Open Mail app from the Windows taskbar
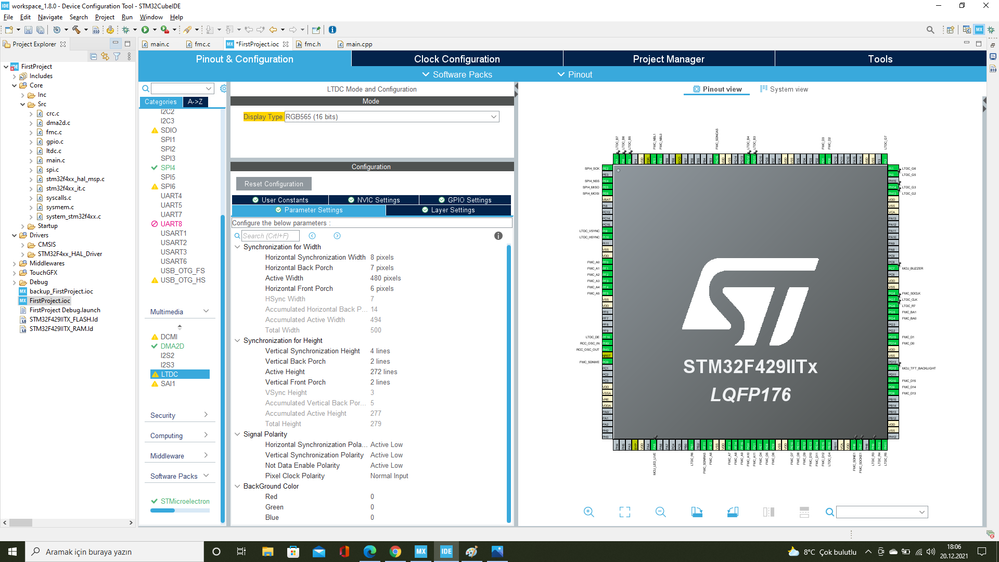The width and height of the screenshot is (999, 562). 319,551
